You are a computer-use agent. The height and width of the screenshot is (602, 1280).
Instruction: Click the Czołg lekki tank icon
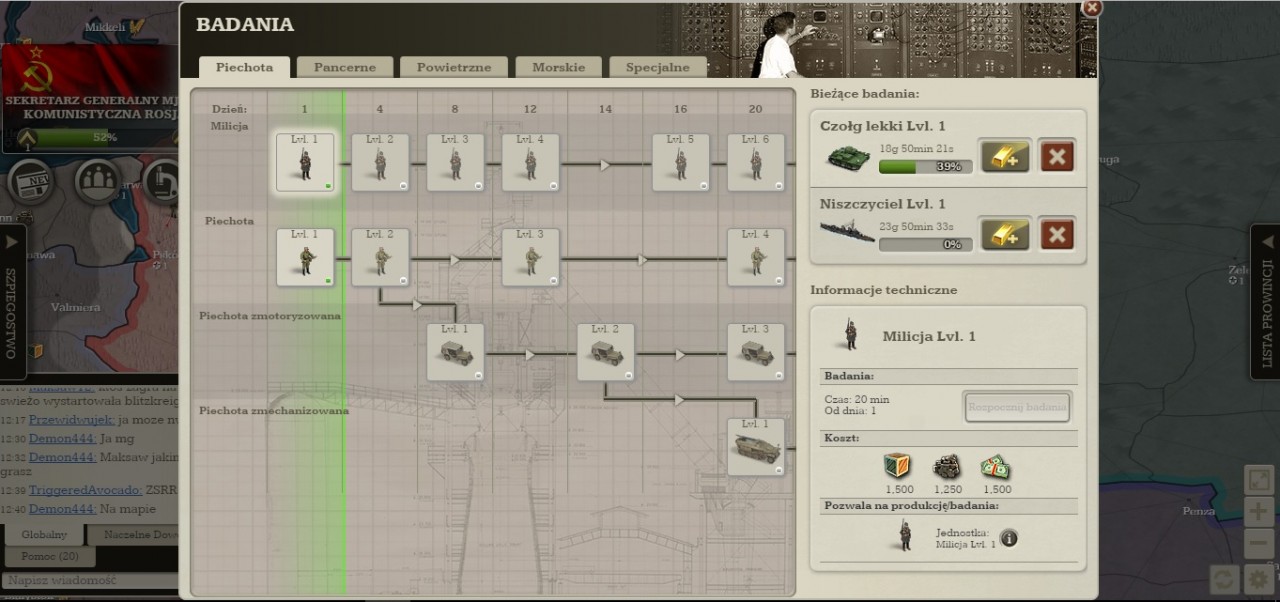tap(846, 158)
